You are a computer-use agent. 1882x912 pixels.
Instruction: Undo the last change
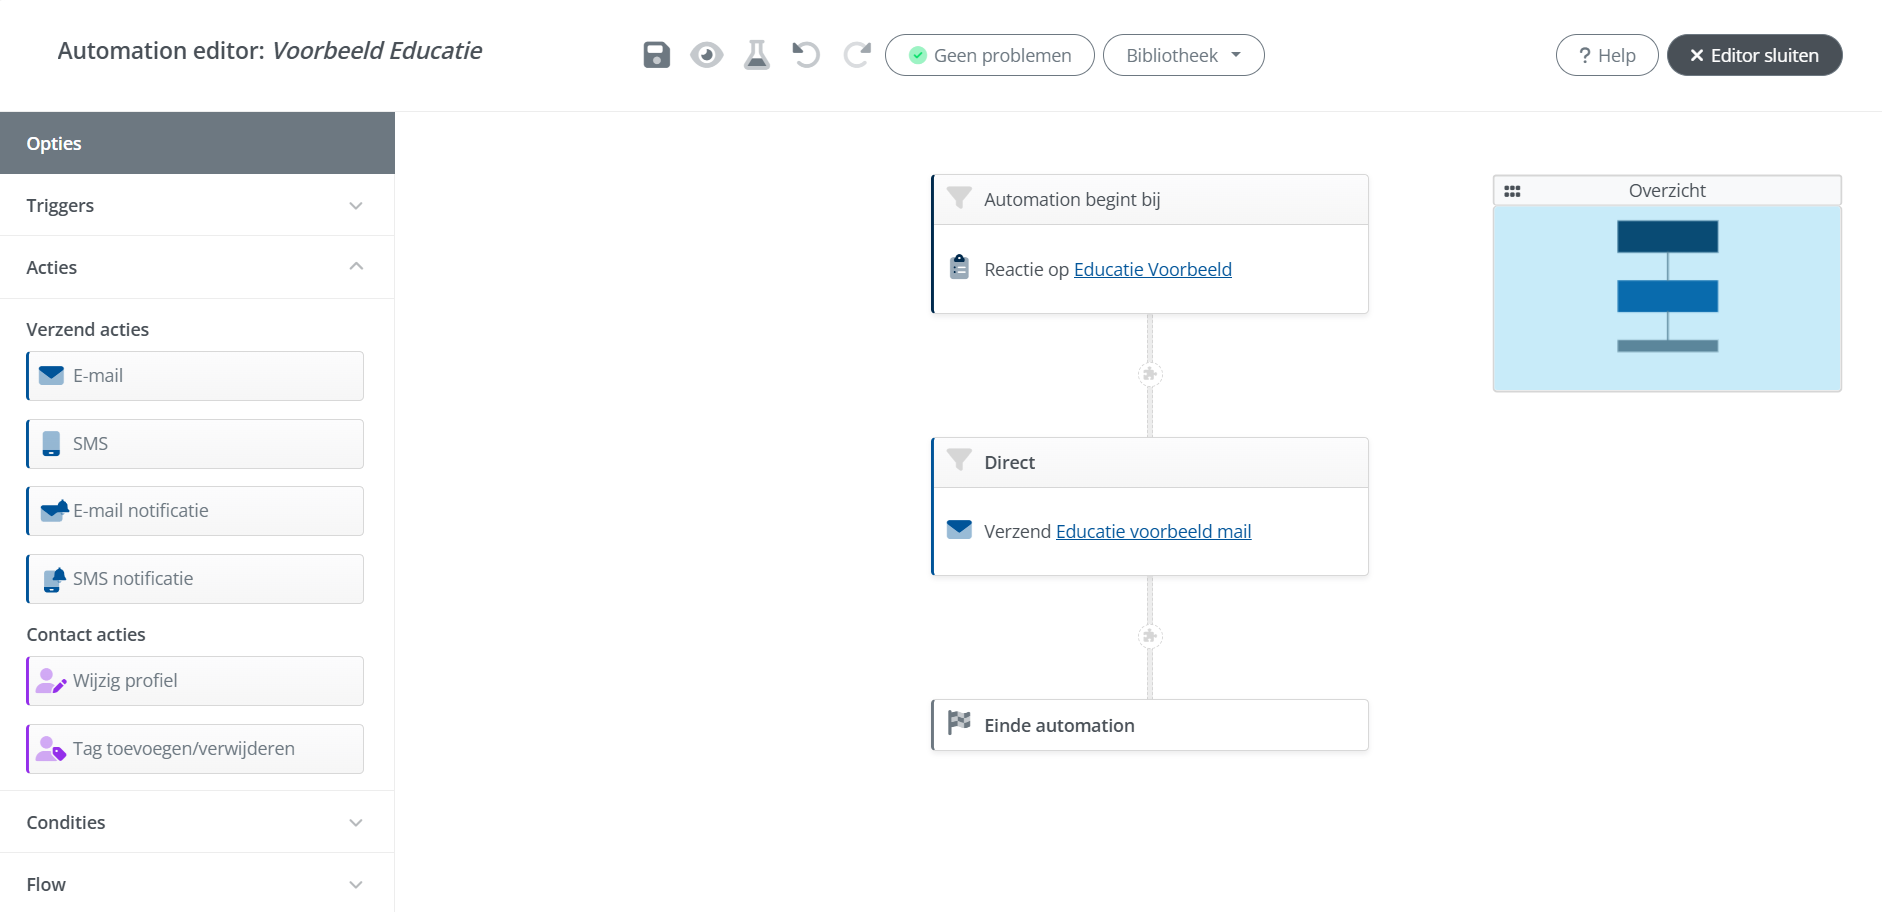tap(806, 55)
